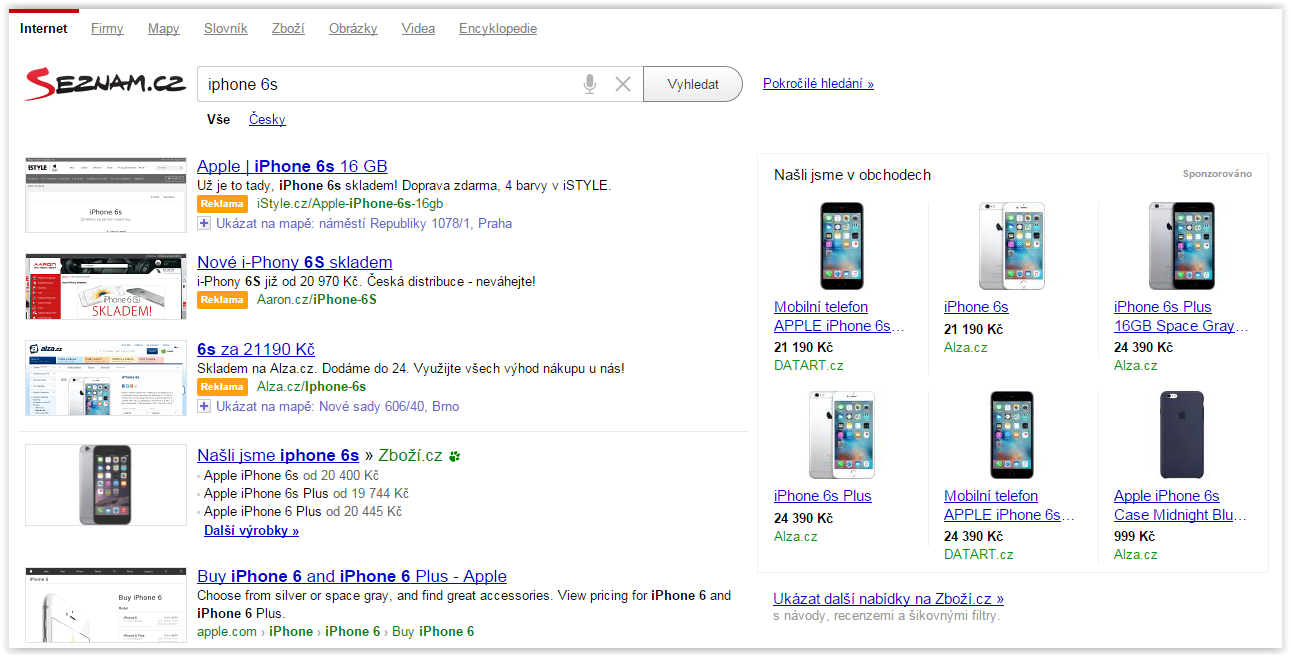Image resolution: width=1290 pixels, height=656 pixels.
Task: Click the Reklama badge beside Alza.cz/Iphone-6s
Action: pyautogui.click(x=223, y=387)
